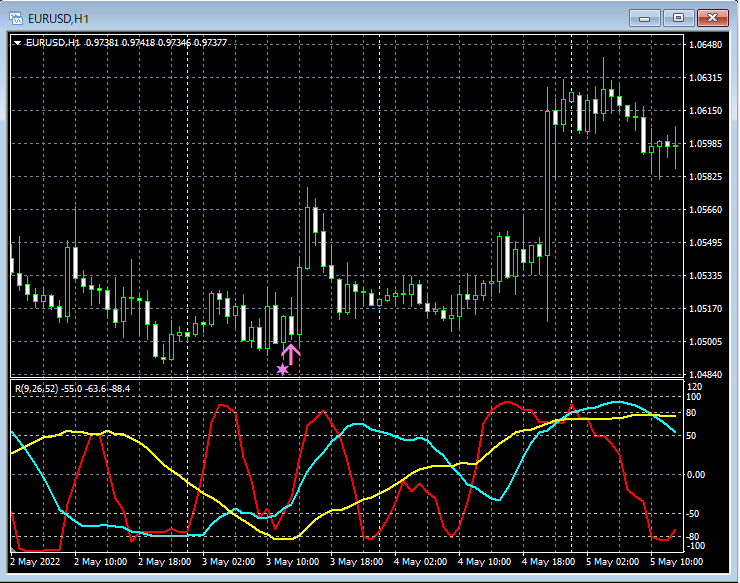Click the 2 May 10:00 time label
The height and width of the screenshot is (583, 740).
[x=101, y=562]
